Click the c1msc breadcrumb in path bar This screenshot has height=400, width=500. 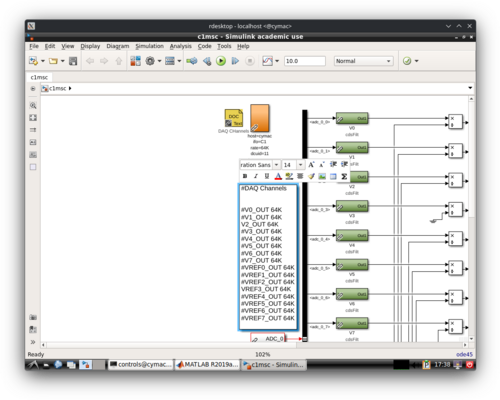point(57,88)
